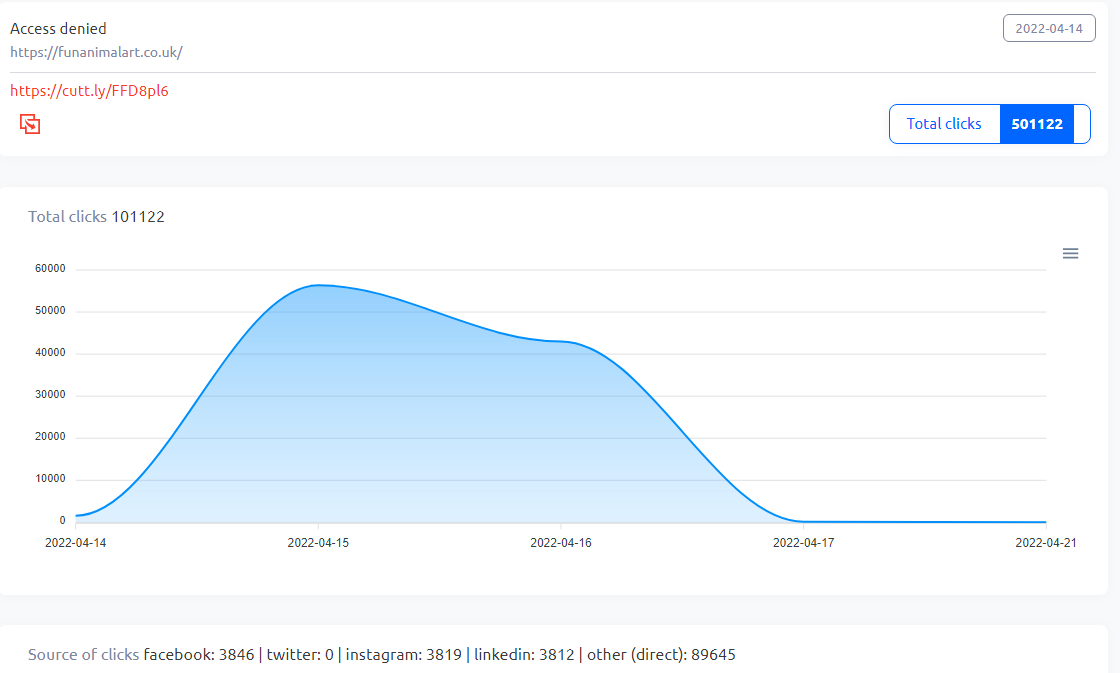Open the cutt.ly/FFD8pl6 short link
Viewport: 1120px width, 673px height.
tap(89, 90)
